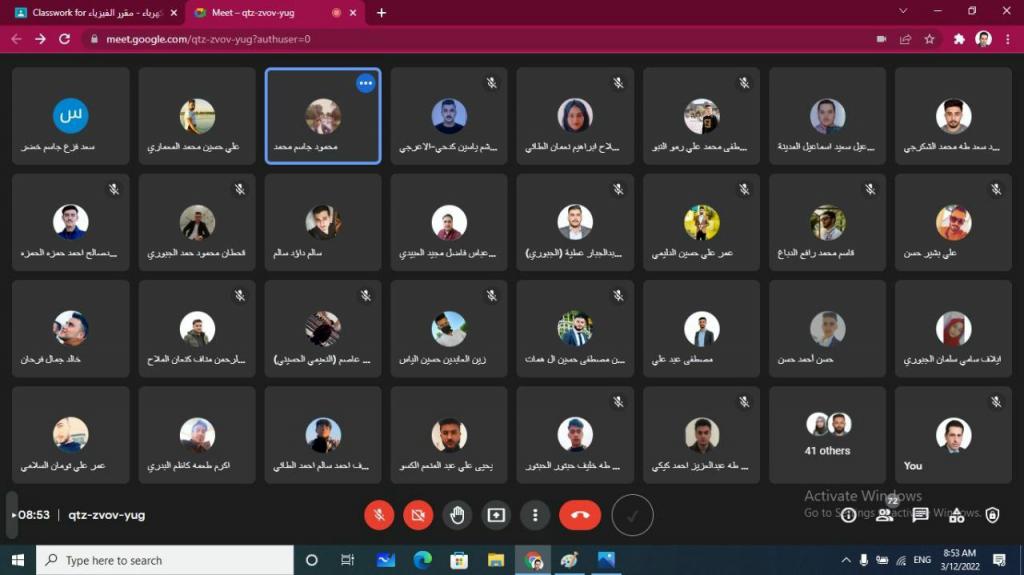1024x575 pixels.
Task: Bookmark this page with the star icon
Action: point(929,39)
